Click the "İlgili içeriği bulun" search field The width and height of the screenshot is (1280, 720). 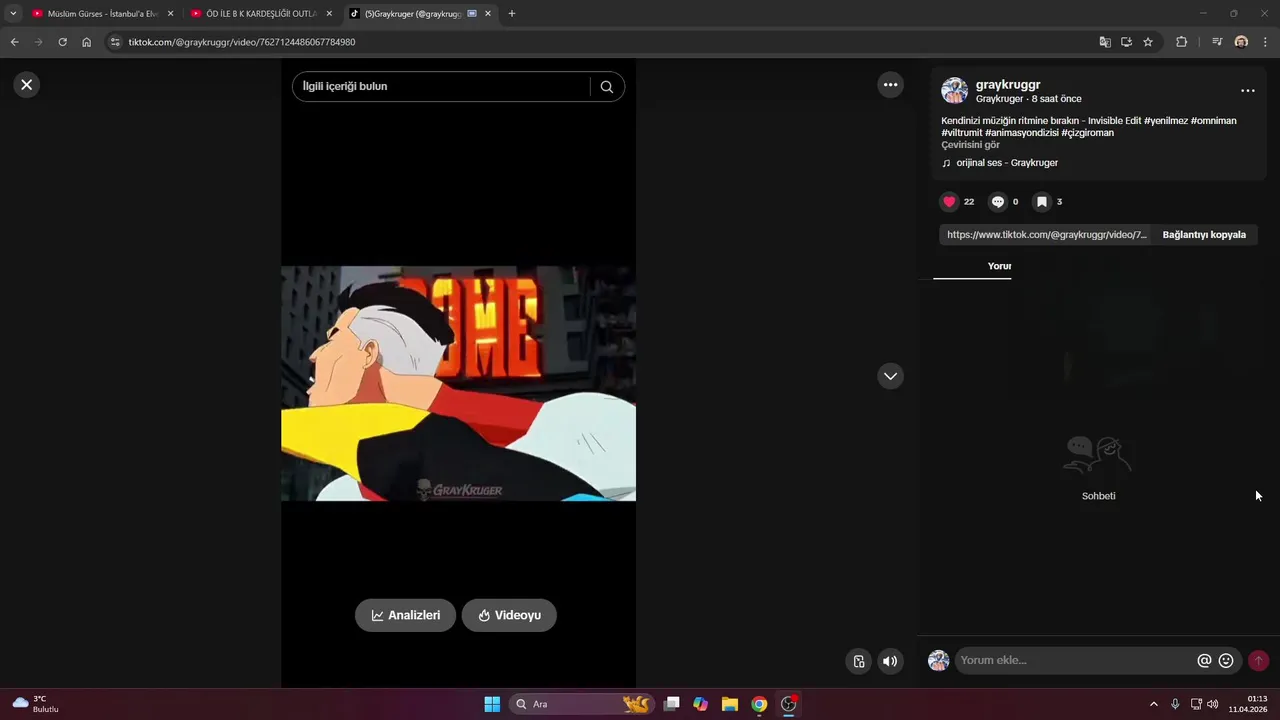coord(441,87)
